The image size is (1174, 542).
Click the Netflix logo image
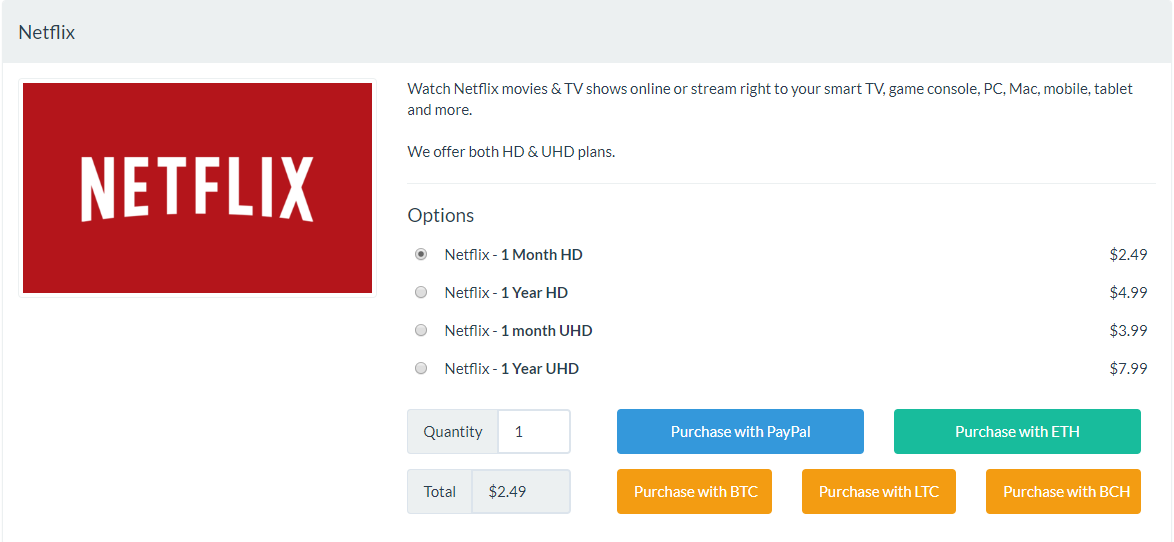point(197,188)
